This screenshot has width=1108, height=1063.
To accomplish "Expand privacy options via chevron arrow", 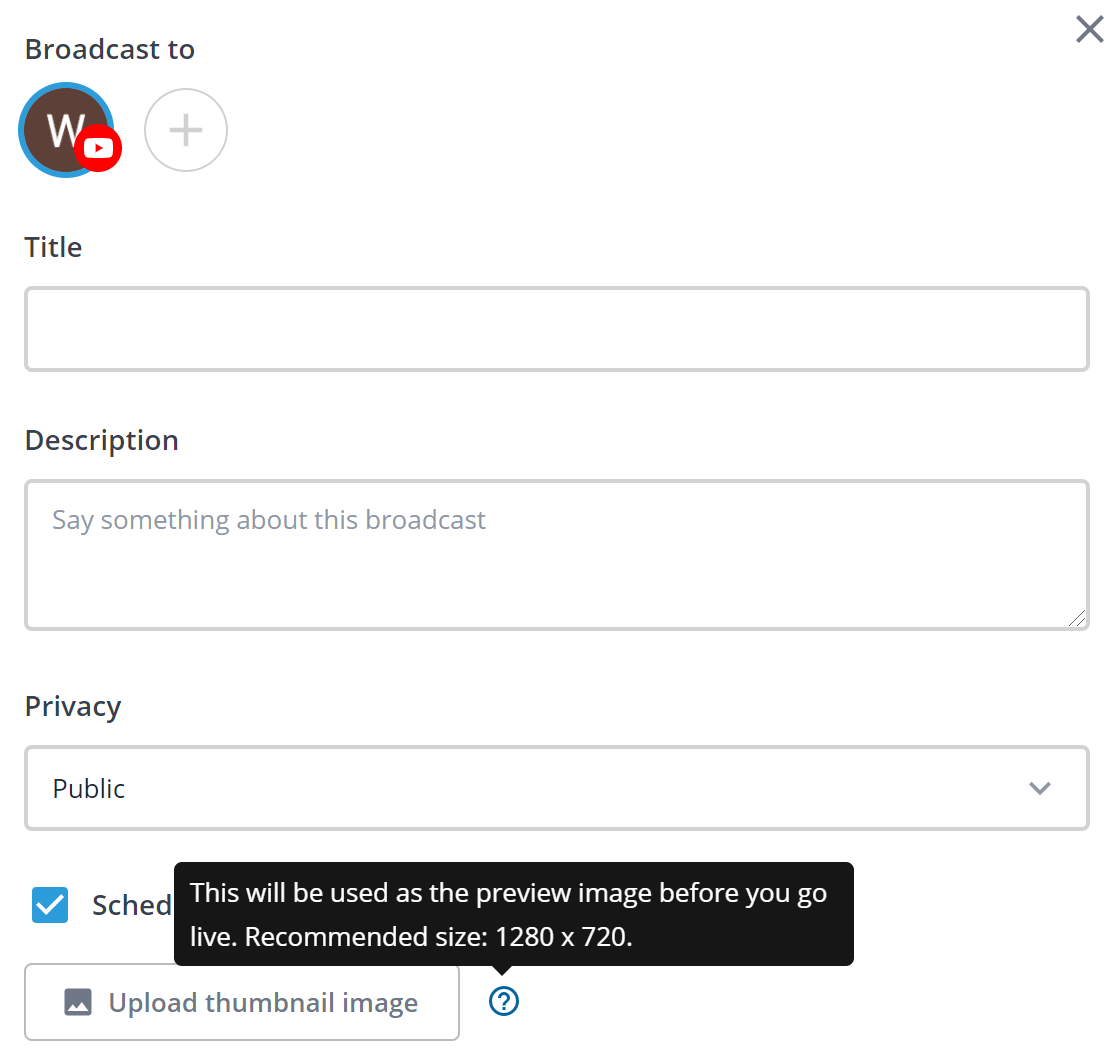I will click(1039, 788).
